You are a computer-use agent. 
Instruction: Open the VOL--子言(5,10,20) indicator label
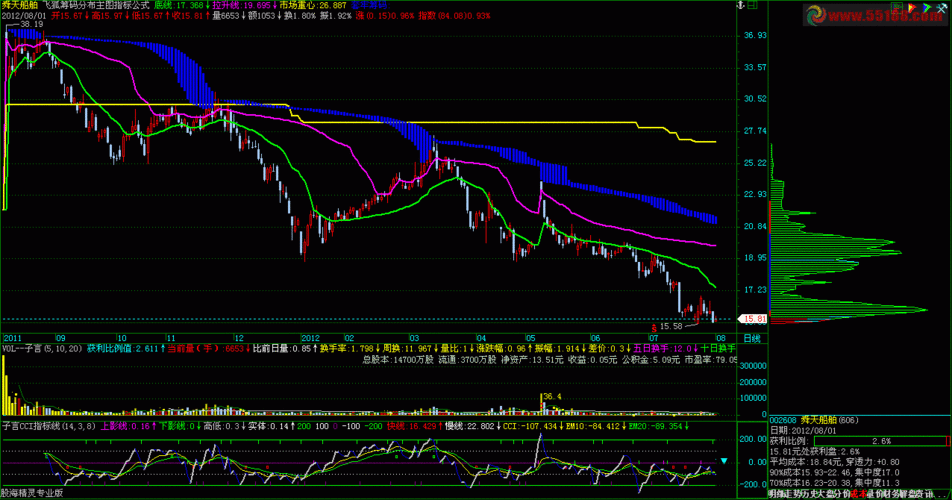tap(42, 348)
